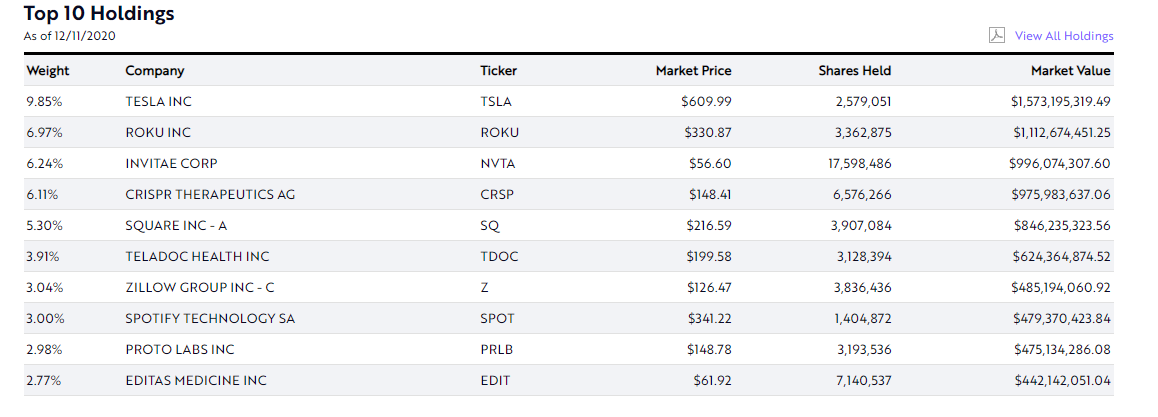Click the Market Price column header
The height and width of the screenshot is (417, 1158).
(x=693, y=71)
